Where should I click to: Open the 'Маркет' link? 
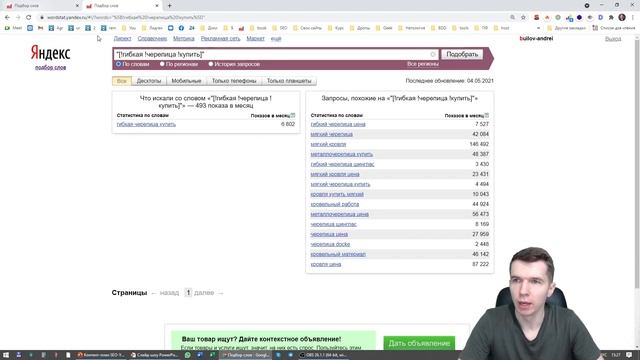tap(256, 38)
